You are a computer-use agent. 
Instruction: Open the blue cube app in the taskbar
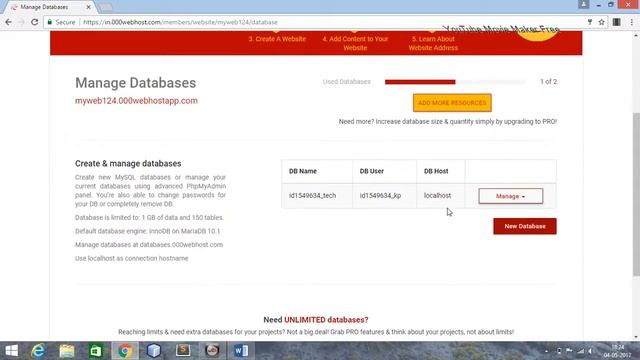pos(154,351)
